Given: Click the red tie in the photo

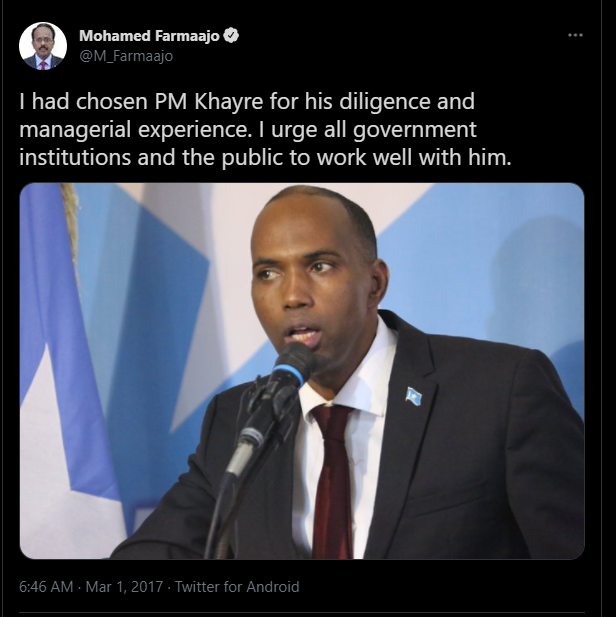Looking at the screenshot, I should coord(334,481).
